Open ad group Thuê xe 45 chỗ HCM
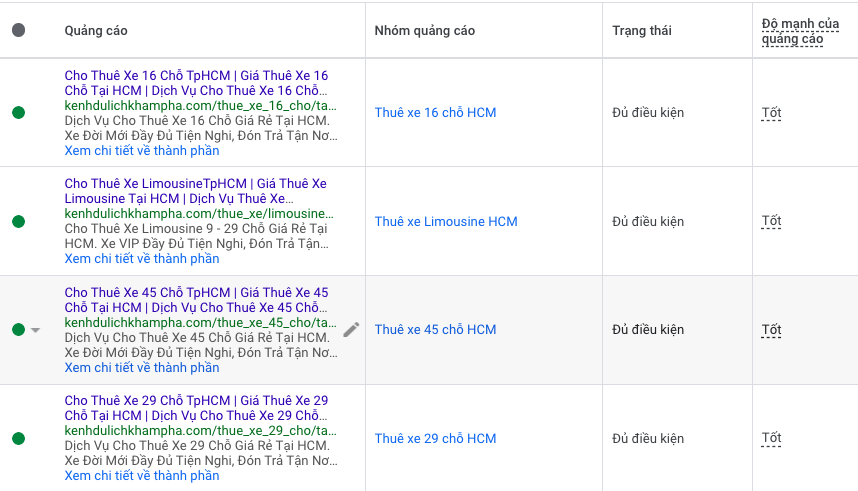This screenshot has width=858, height=491. pos(435,330)
